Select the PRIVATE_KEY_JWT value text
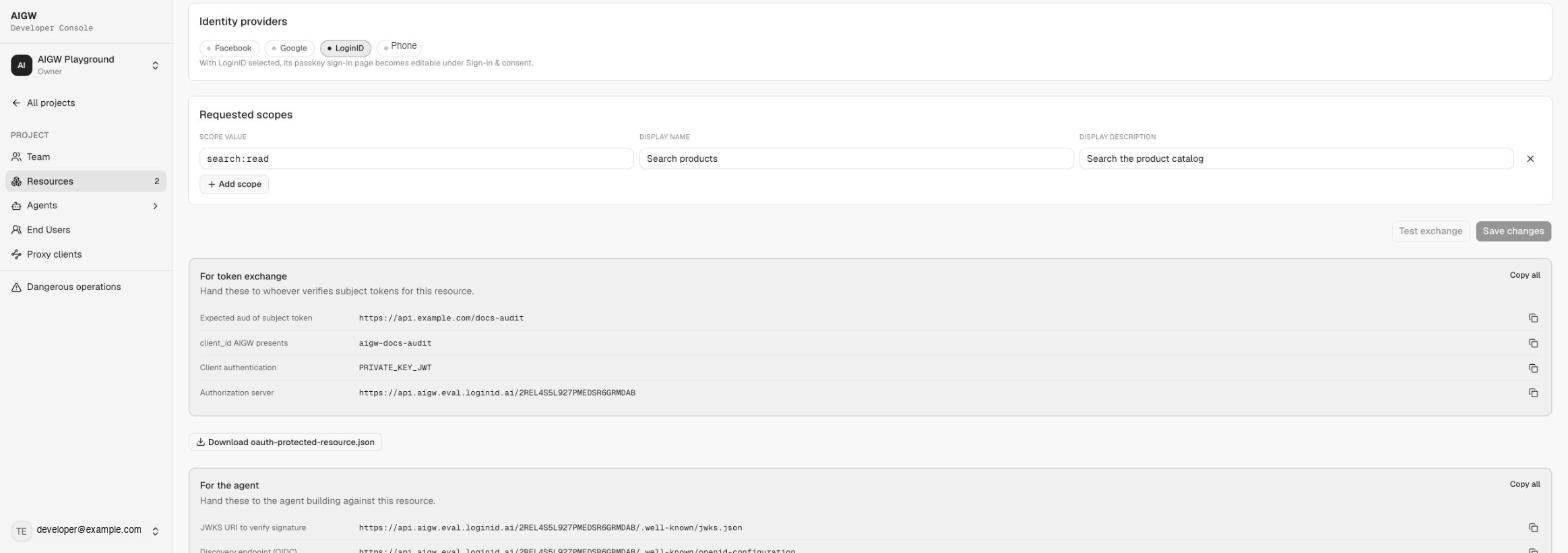Viewport: 1568px width, 553px height. click(395, 368)
